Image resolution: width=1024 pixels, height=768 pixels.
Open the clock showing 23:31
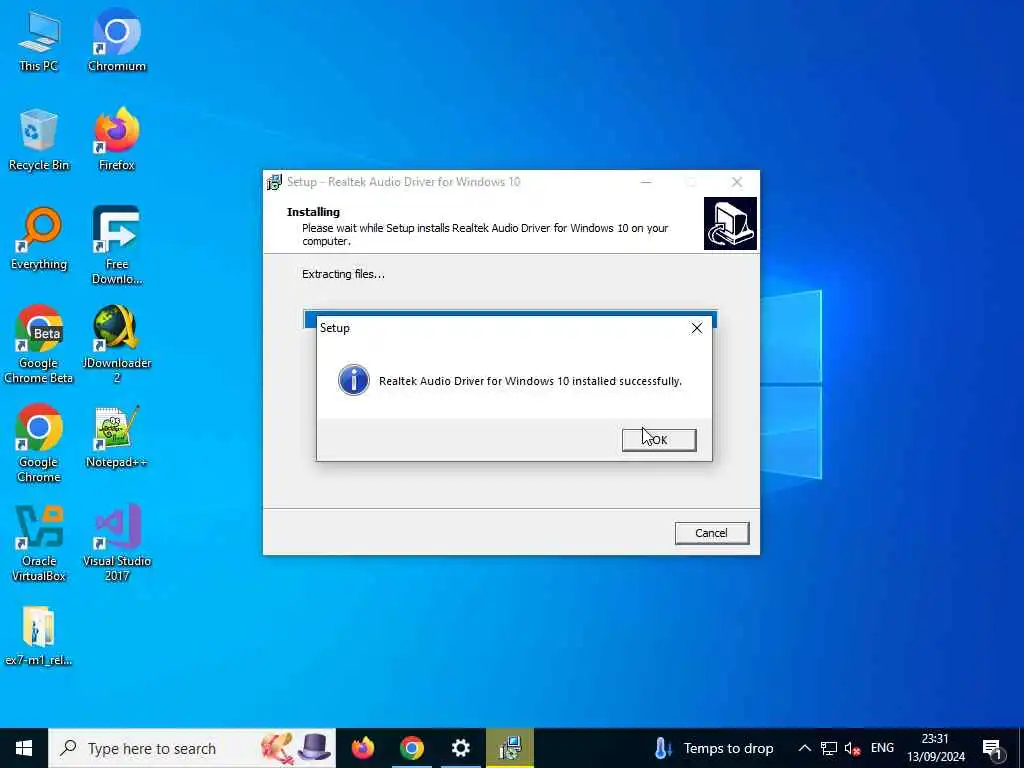[x=935, y=748]
